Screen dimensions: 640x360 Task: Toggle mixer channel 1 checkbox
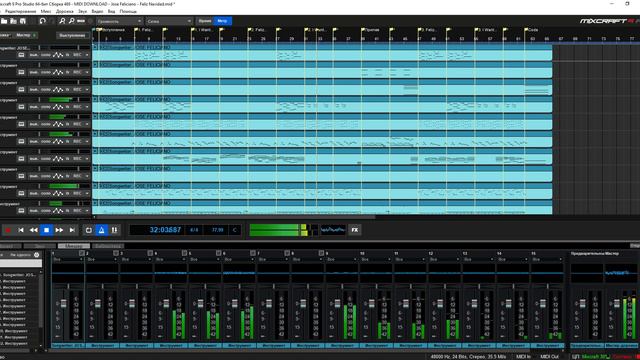point(82,253)
